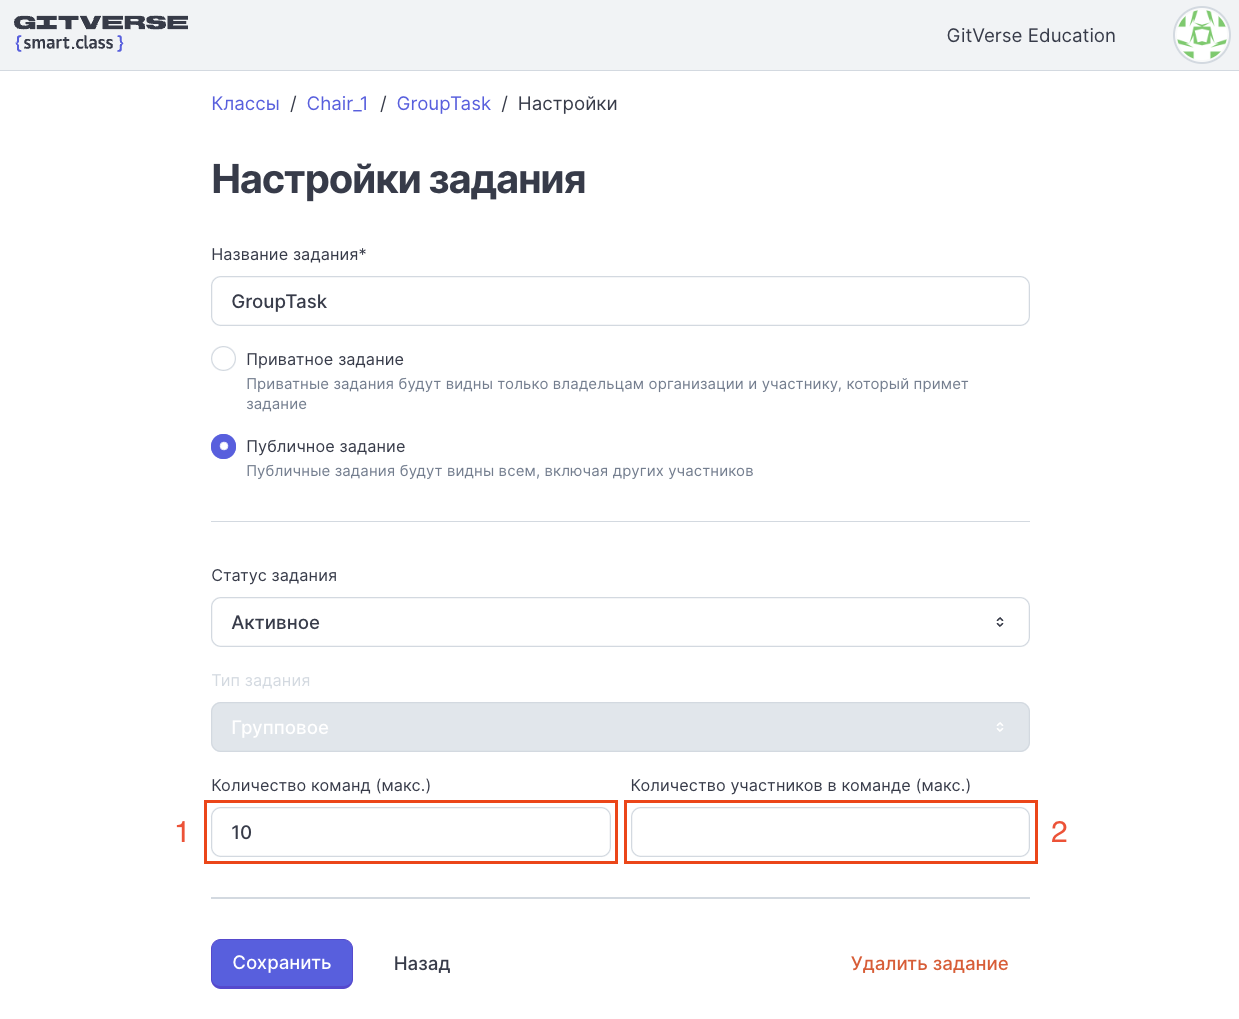Click the Количество команд input field
Screen dimensions: 1239x1019
411,832
